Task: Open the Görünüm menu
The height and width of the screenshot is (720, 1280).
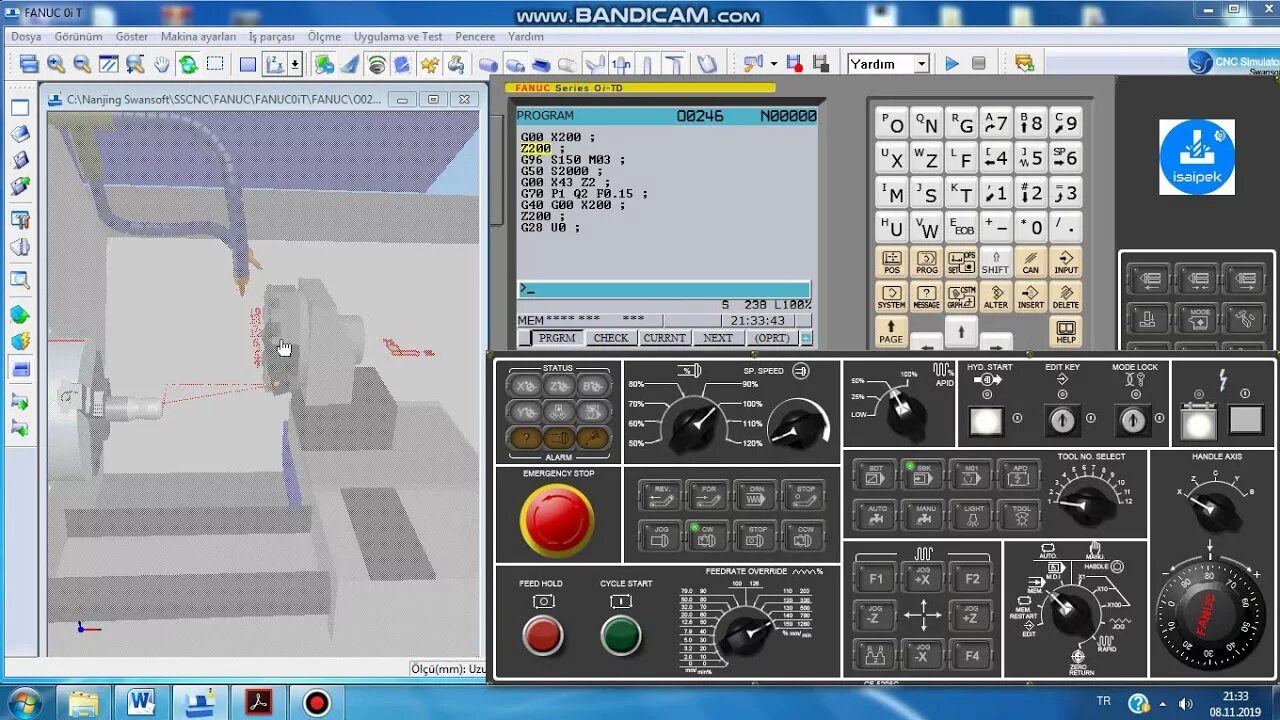Action: [78, 36]
